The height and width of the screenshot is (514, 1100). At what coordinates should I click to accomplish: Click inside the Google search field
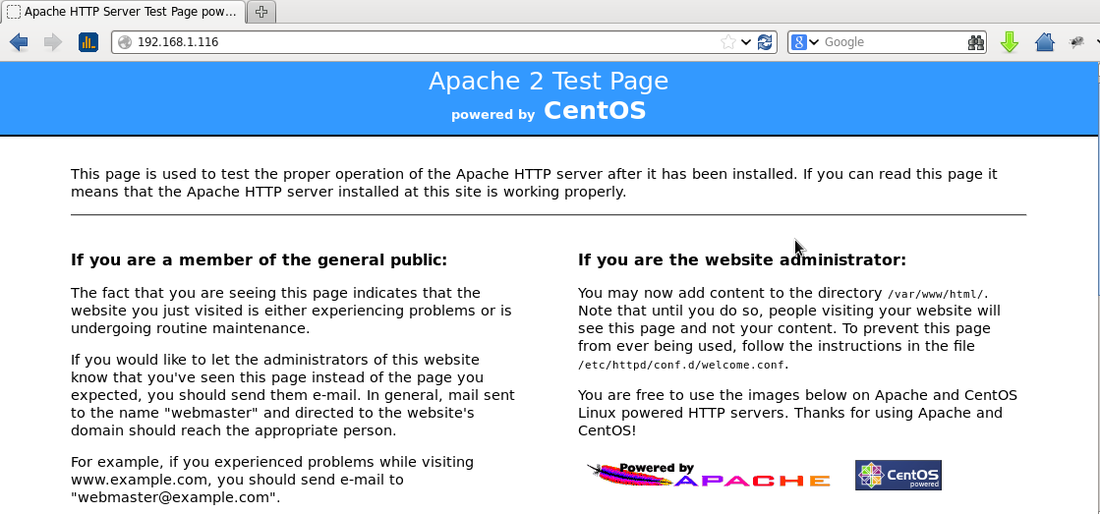pos(890,42)
